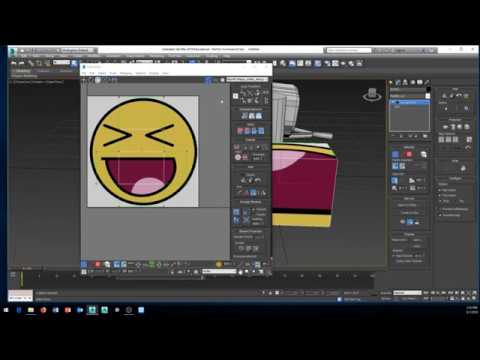Viewport: 480px width, 360px height.
Task: Click Planar Map icon in Projection rollout
Action: tap(445, 127)
